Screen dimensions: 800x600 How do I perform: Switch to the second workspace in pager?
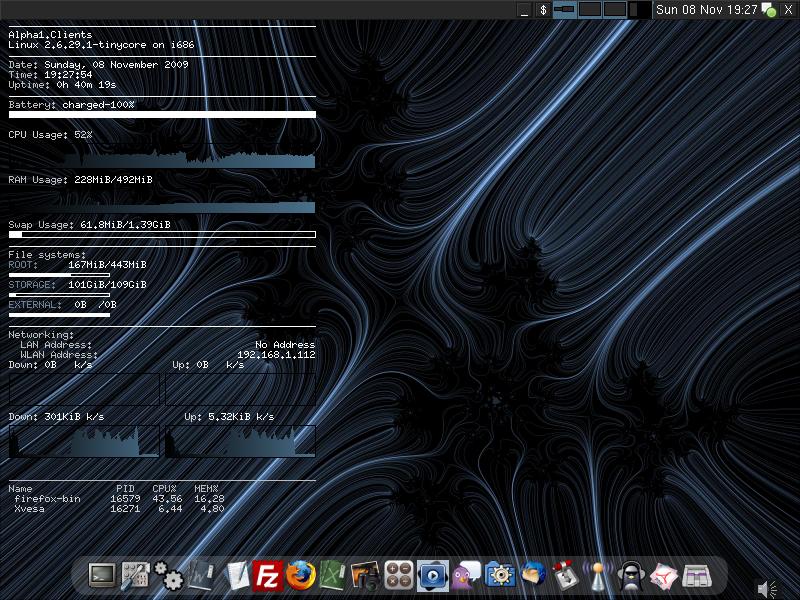pyautogui.click(x=590, y=10)
